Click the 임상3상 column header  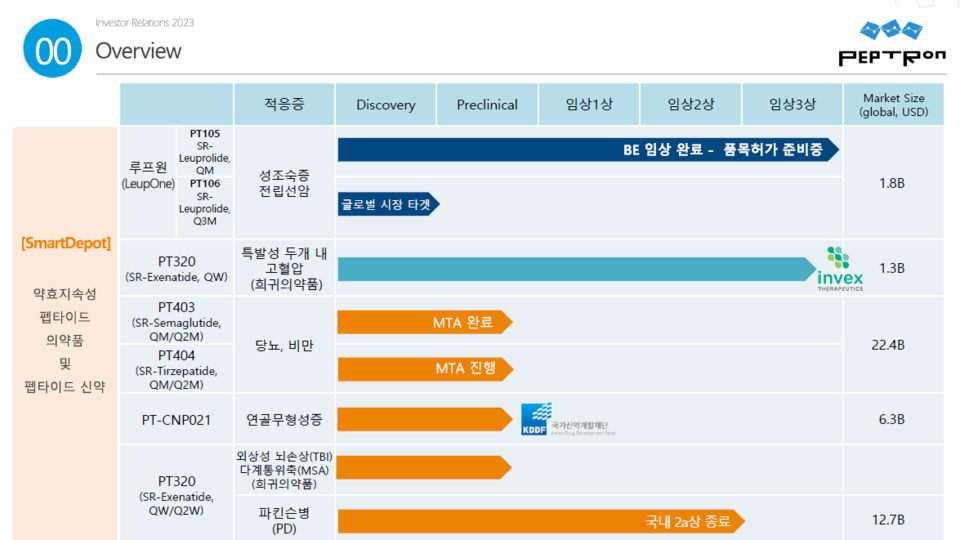(792, 105)
